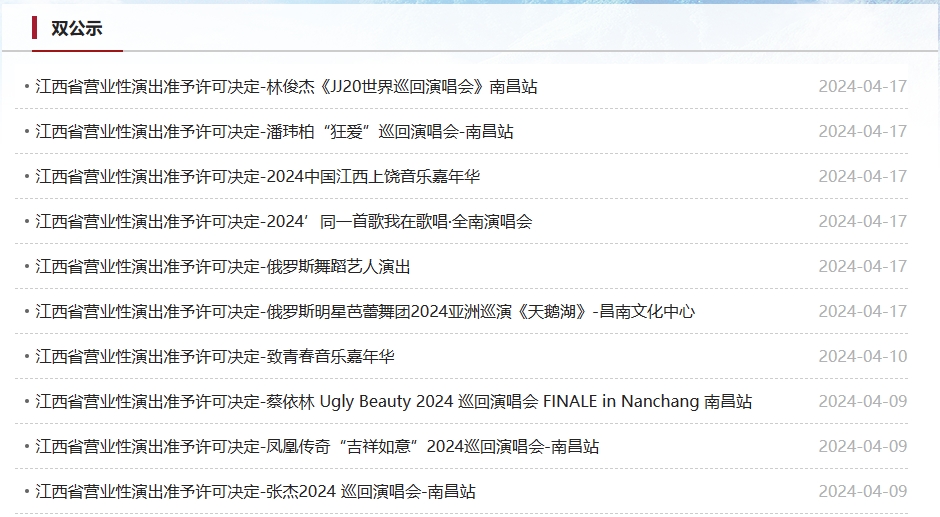Viewport: 940px width, 517px height.
Task: Click date 2024-04-17 on 天鹅湖 row
Action: pyautogui.click(x=863, y=311)
